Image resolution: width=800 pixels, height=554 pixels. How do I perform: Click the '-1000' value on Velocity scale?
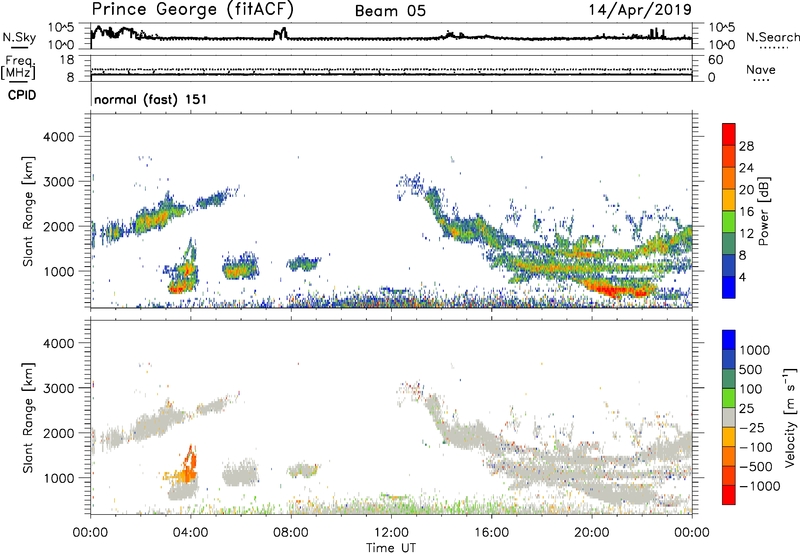(x=760, y=486)
